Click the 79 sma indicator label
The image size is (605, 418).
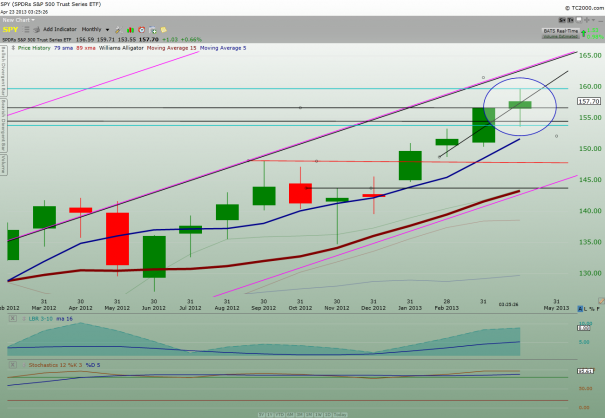(62, 48)
